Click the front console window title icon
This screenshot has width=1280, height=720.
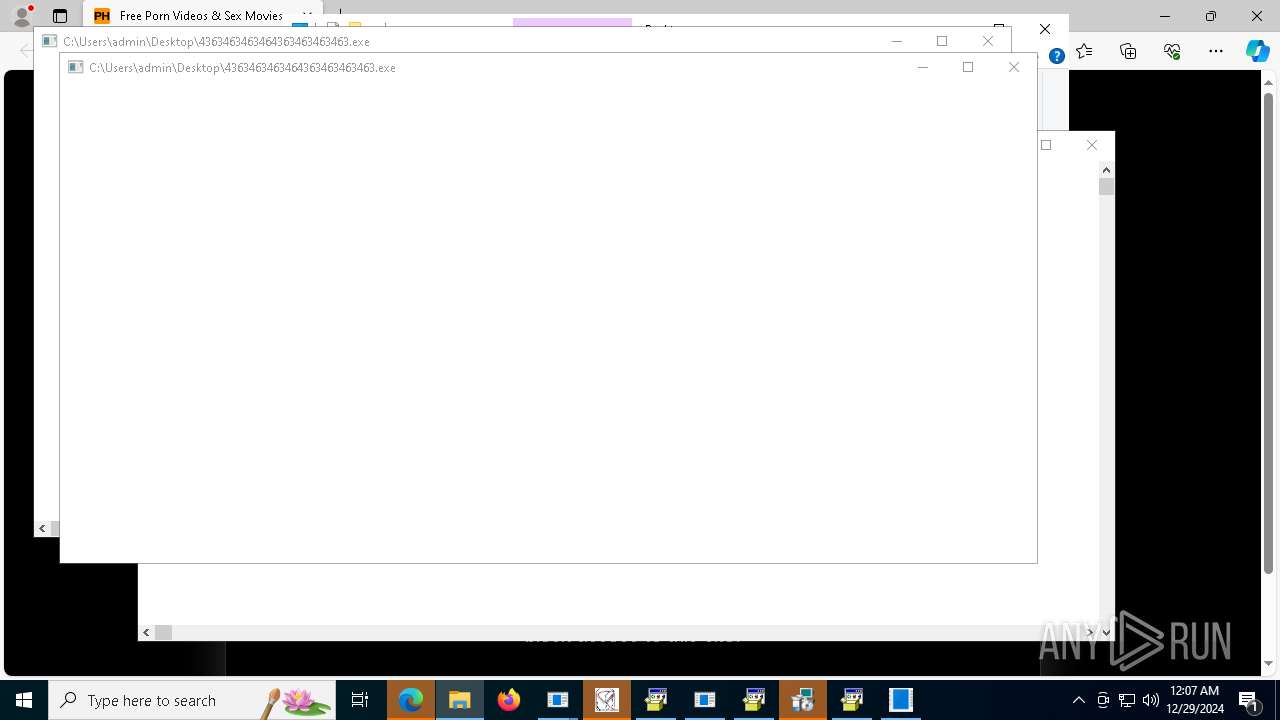pyautogui.click(x=75, y=67)
